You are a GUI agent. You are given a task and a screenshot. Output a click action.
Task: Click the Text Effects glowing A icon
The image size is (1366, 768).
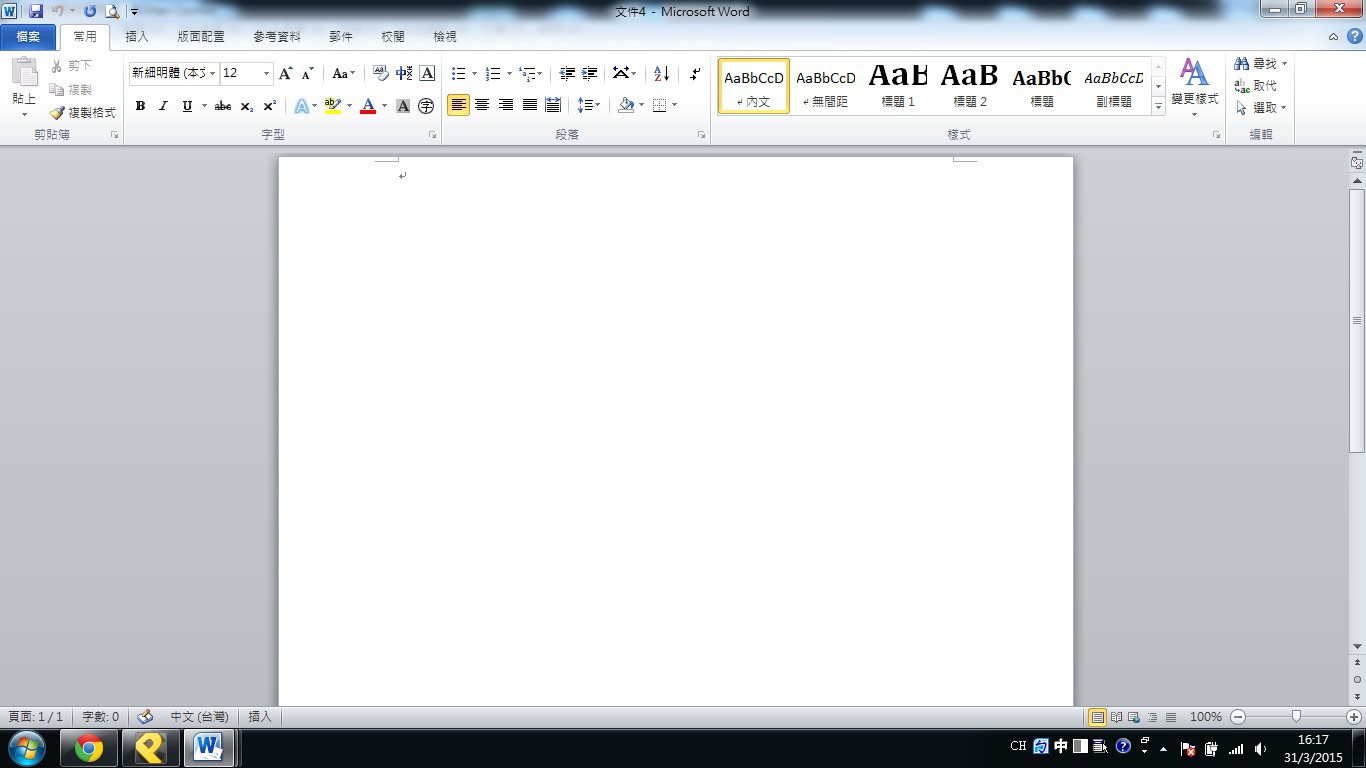pos(301,105)
